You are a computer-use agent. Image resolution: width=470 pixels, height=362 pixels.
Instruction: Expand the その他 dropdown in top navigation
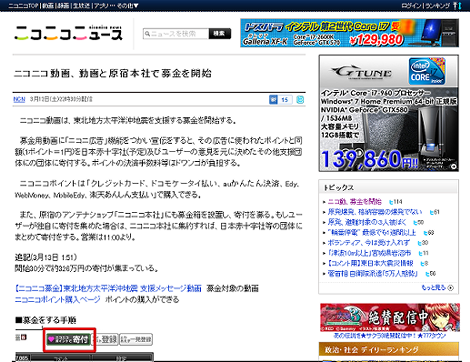(128, 6)
